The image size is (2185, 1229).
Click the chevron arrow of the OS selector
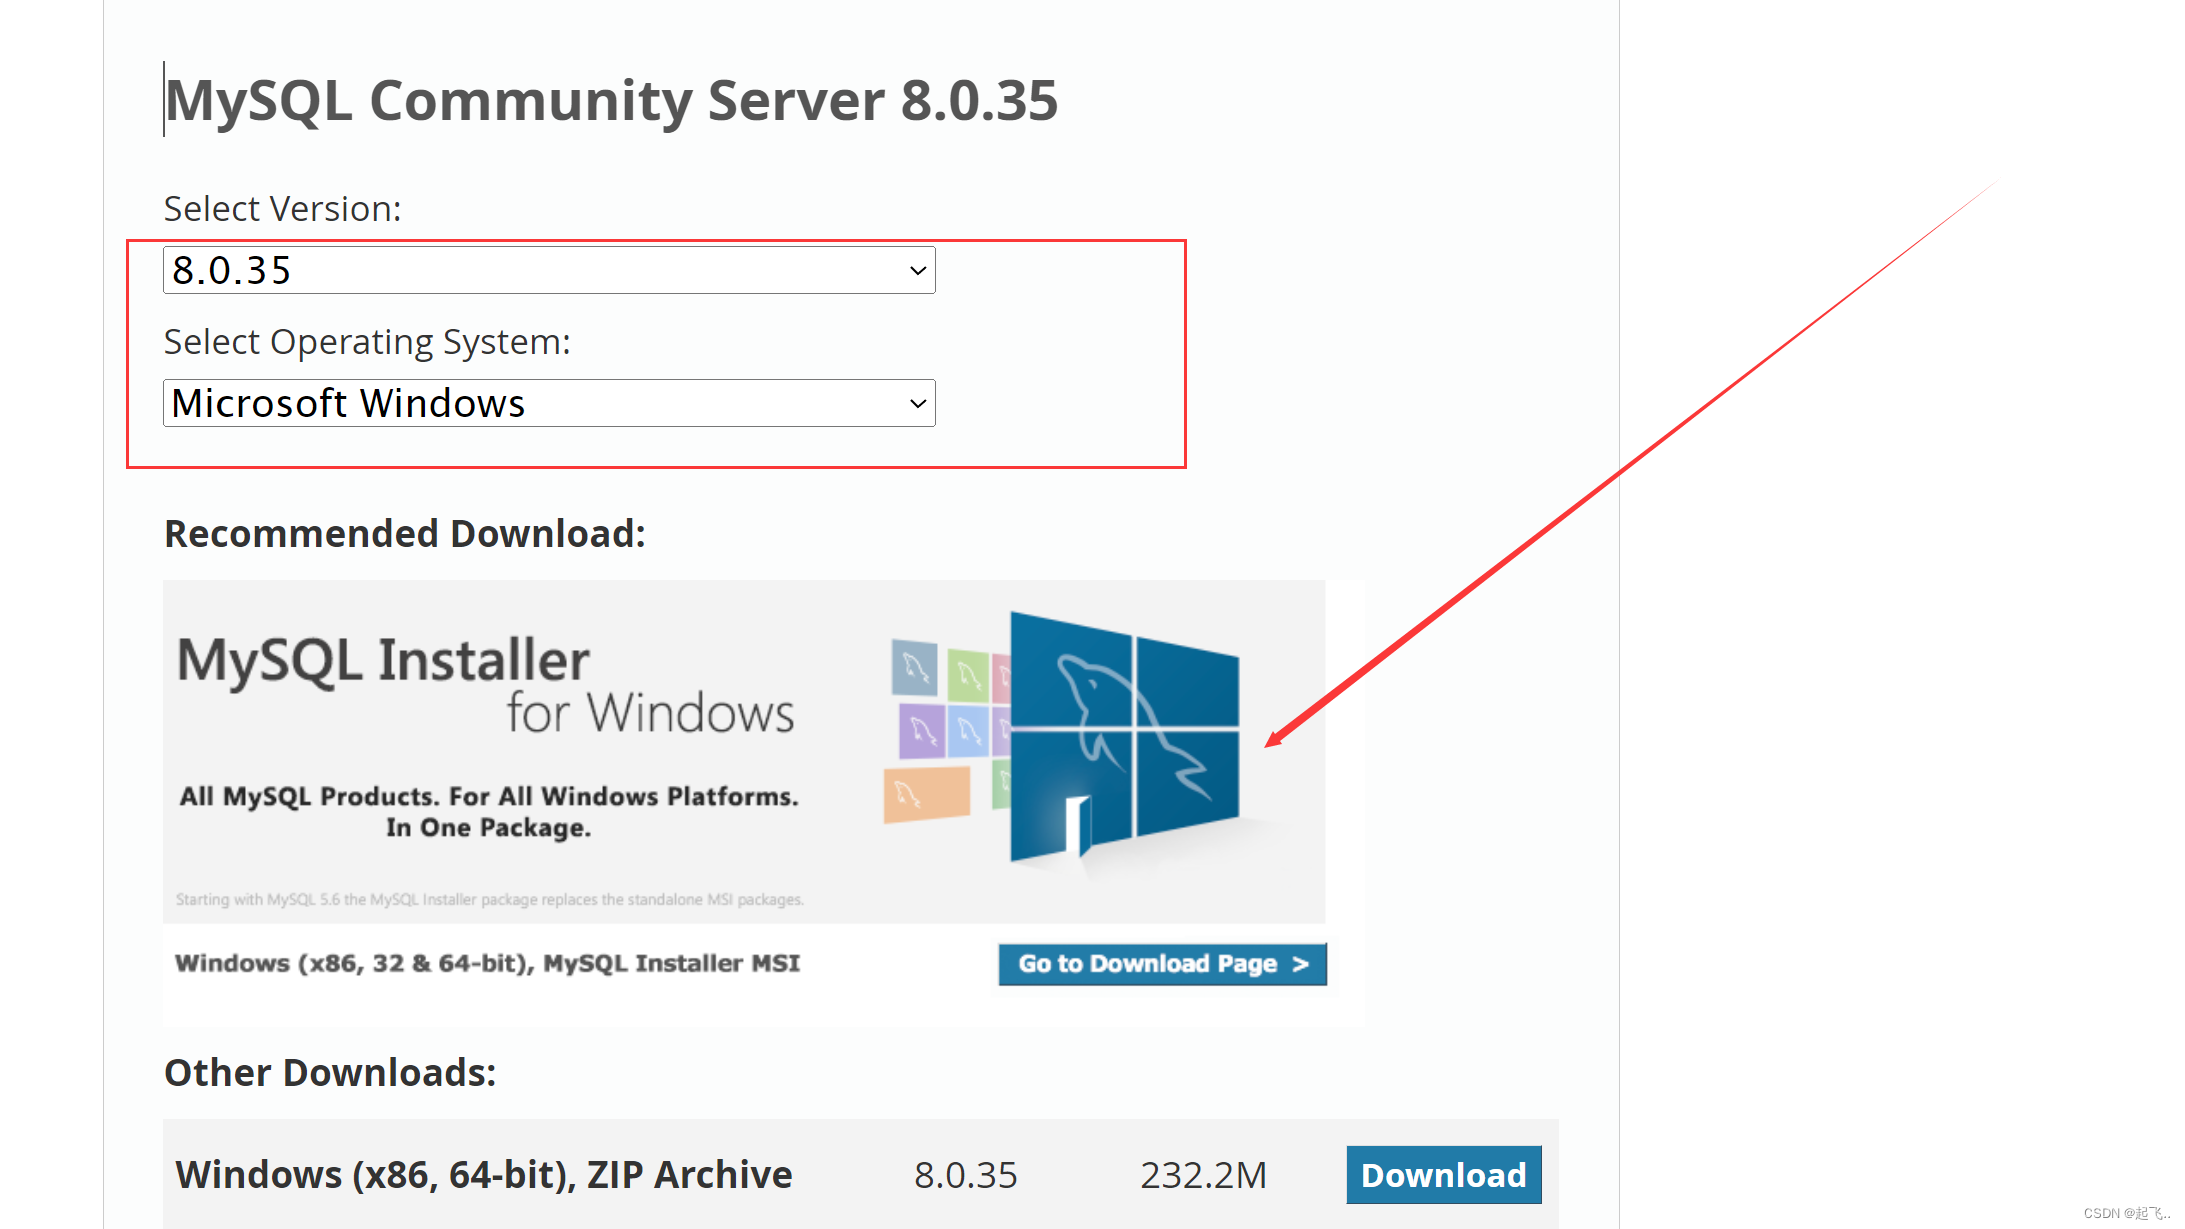[917, 404]
